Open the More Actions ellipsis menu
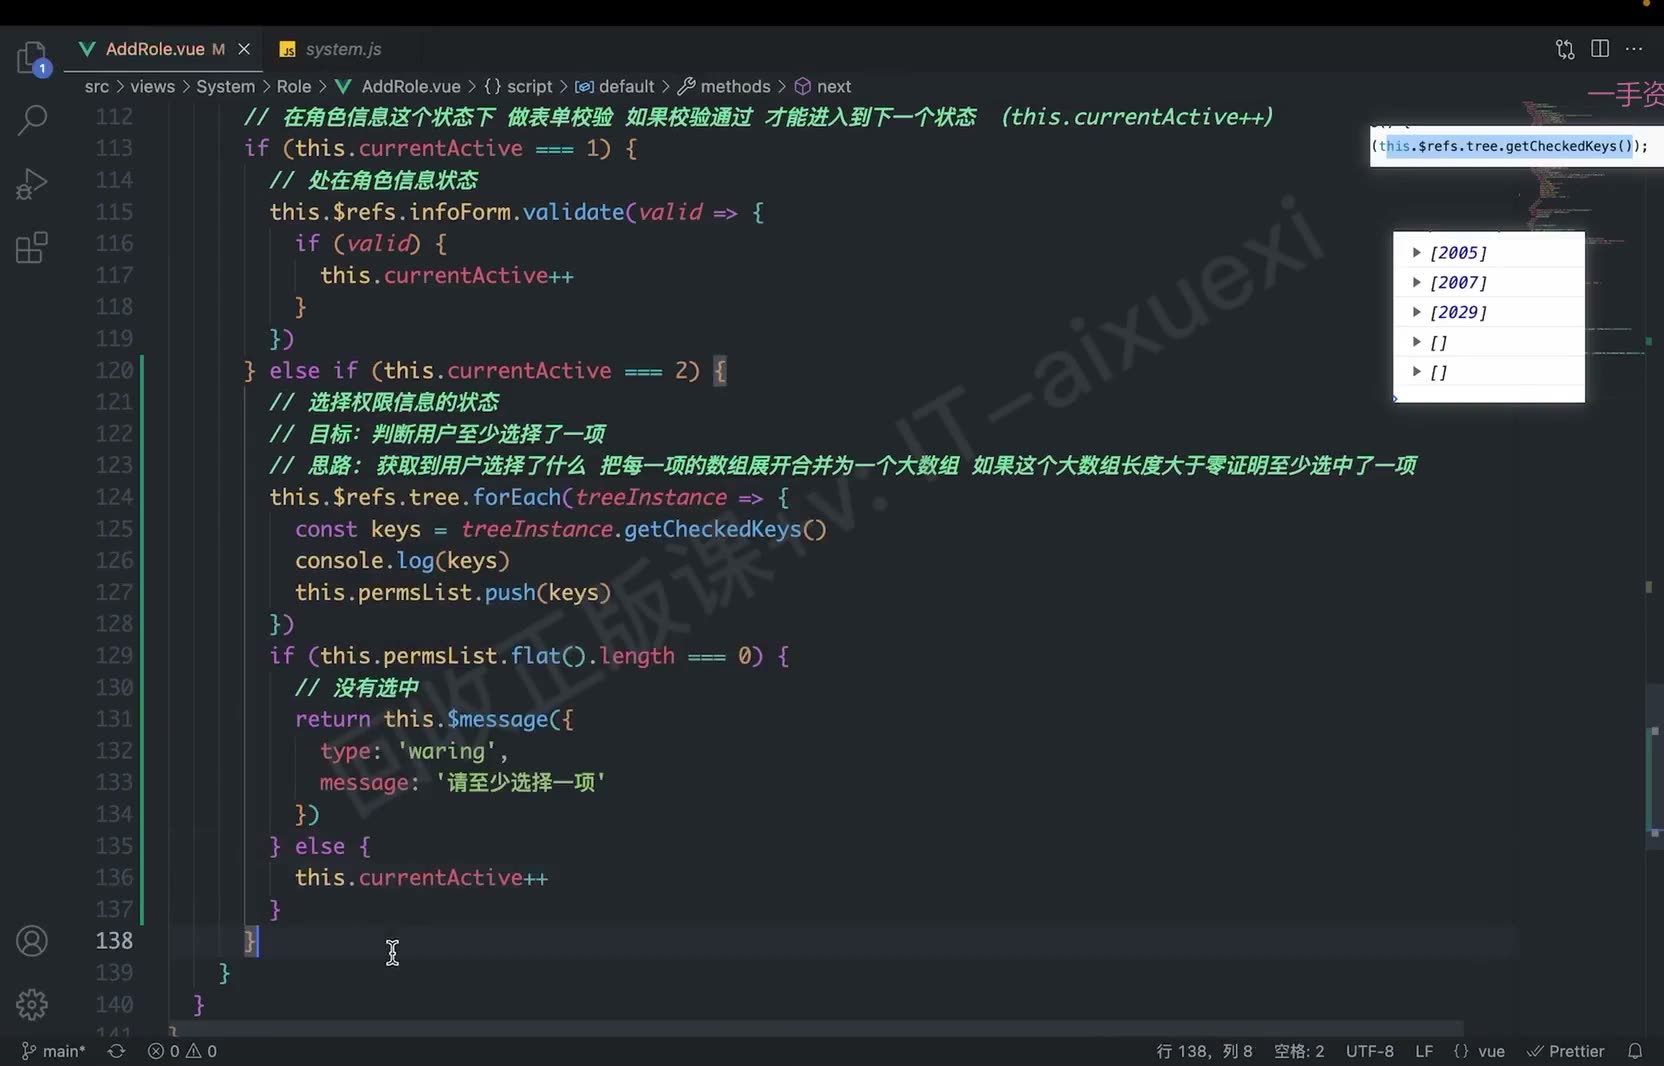The height and width of the screenshot is (1066, 1664). coord(1634,49)
